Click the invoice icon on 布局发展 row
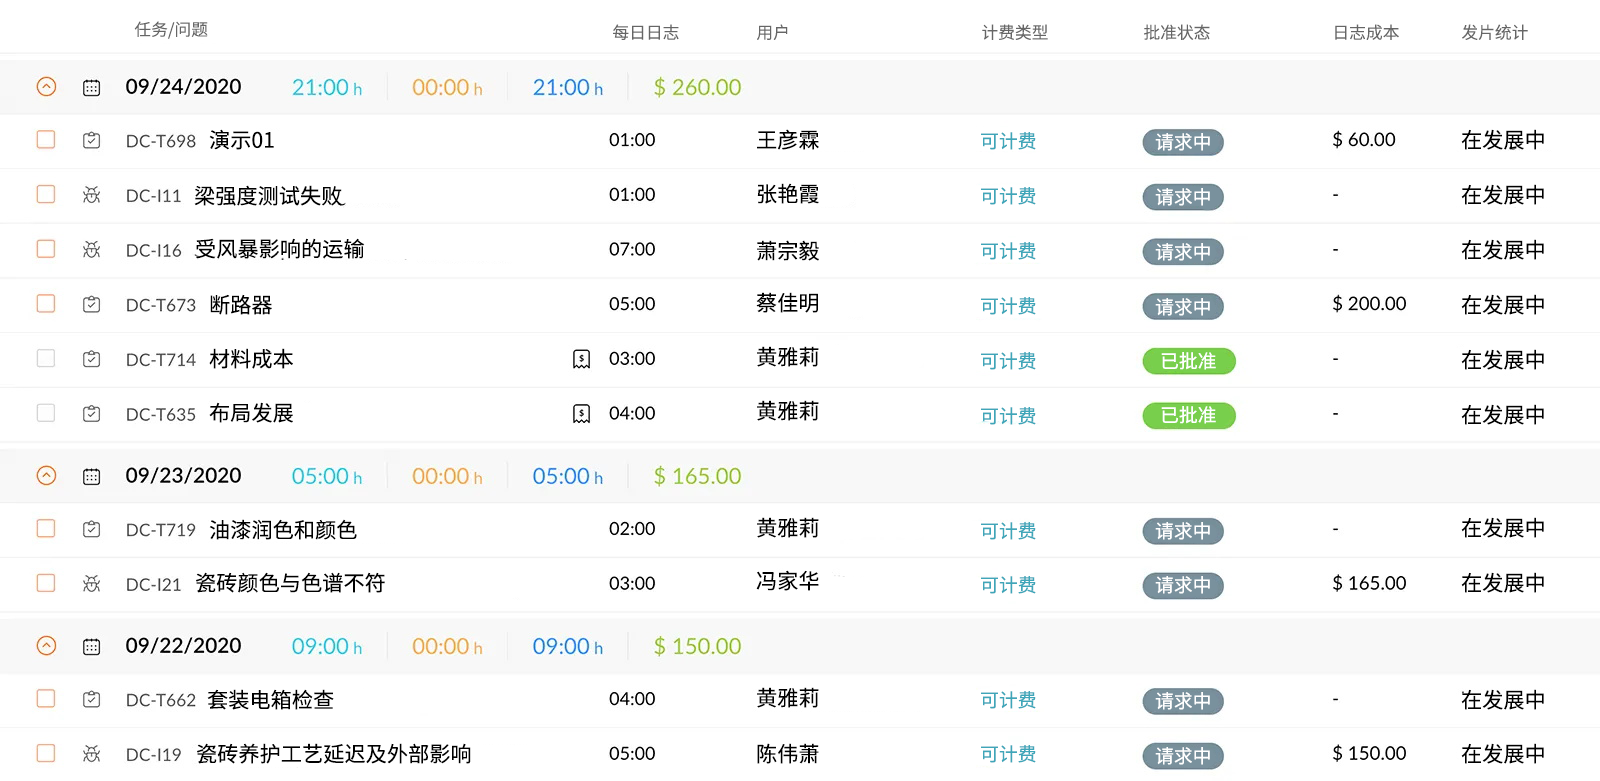 (x=581, y=414)
